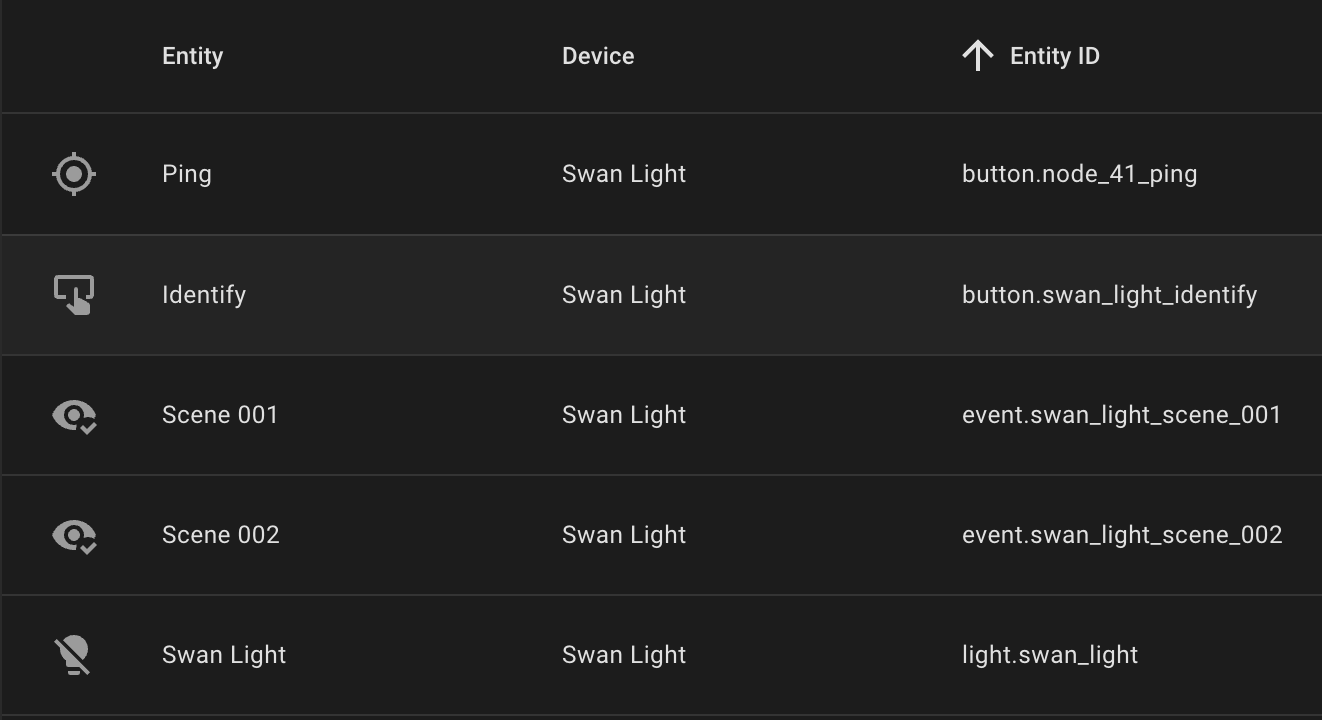
Task: Open the Swan Light entity name
Action: (224, 655)
